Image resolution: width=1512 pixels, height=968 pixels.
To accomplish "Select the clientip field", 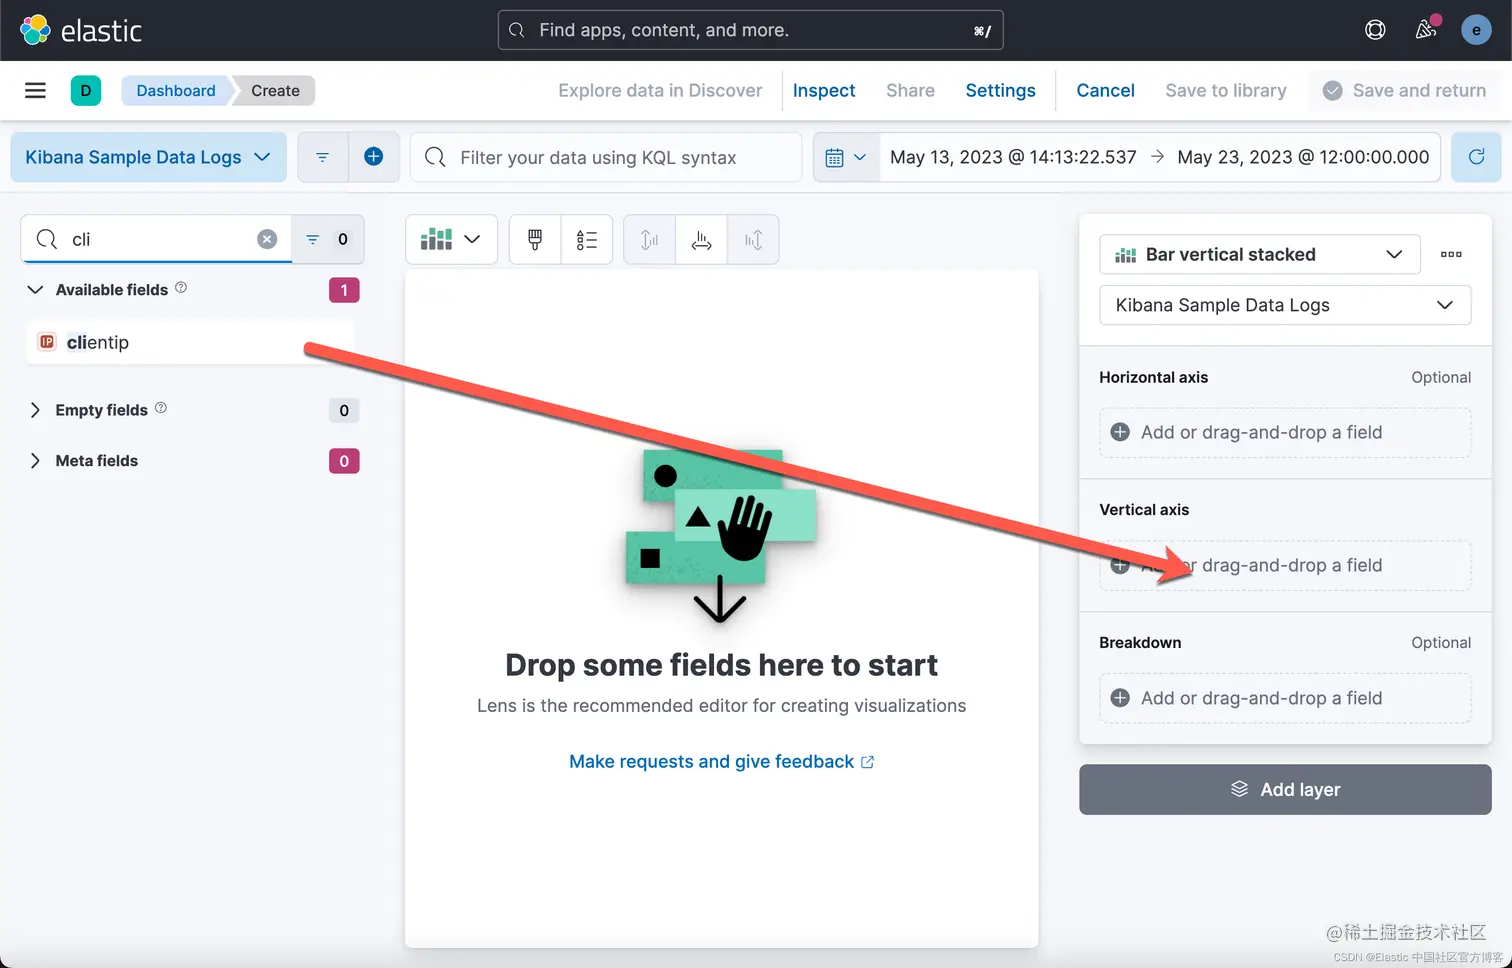I will 190,342.
